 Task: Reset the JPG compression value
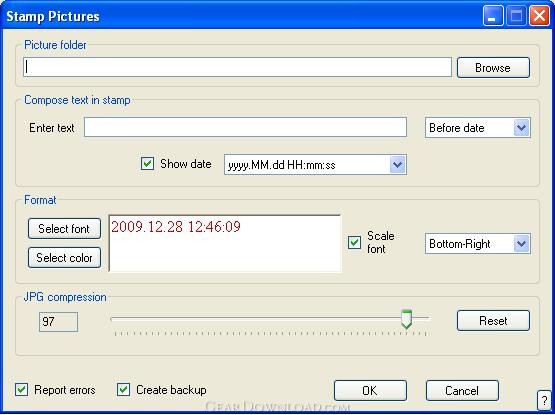pyautogui.click(x=493, y=320)
